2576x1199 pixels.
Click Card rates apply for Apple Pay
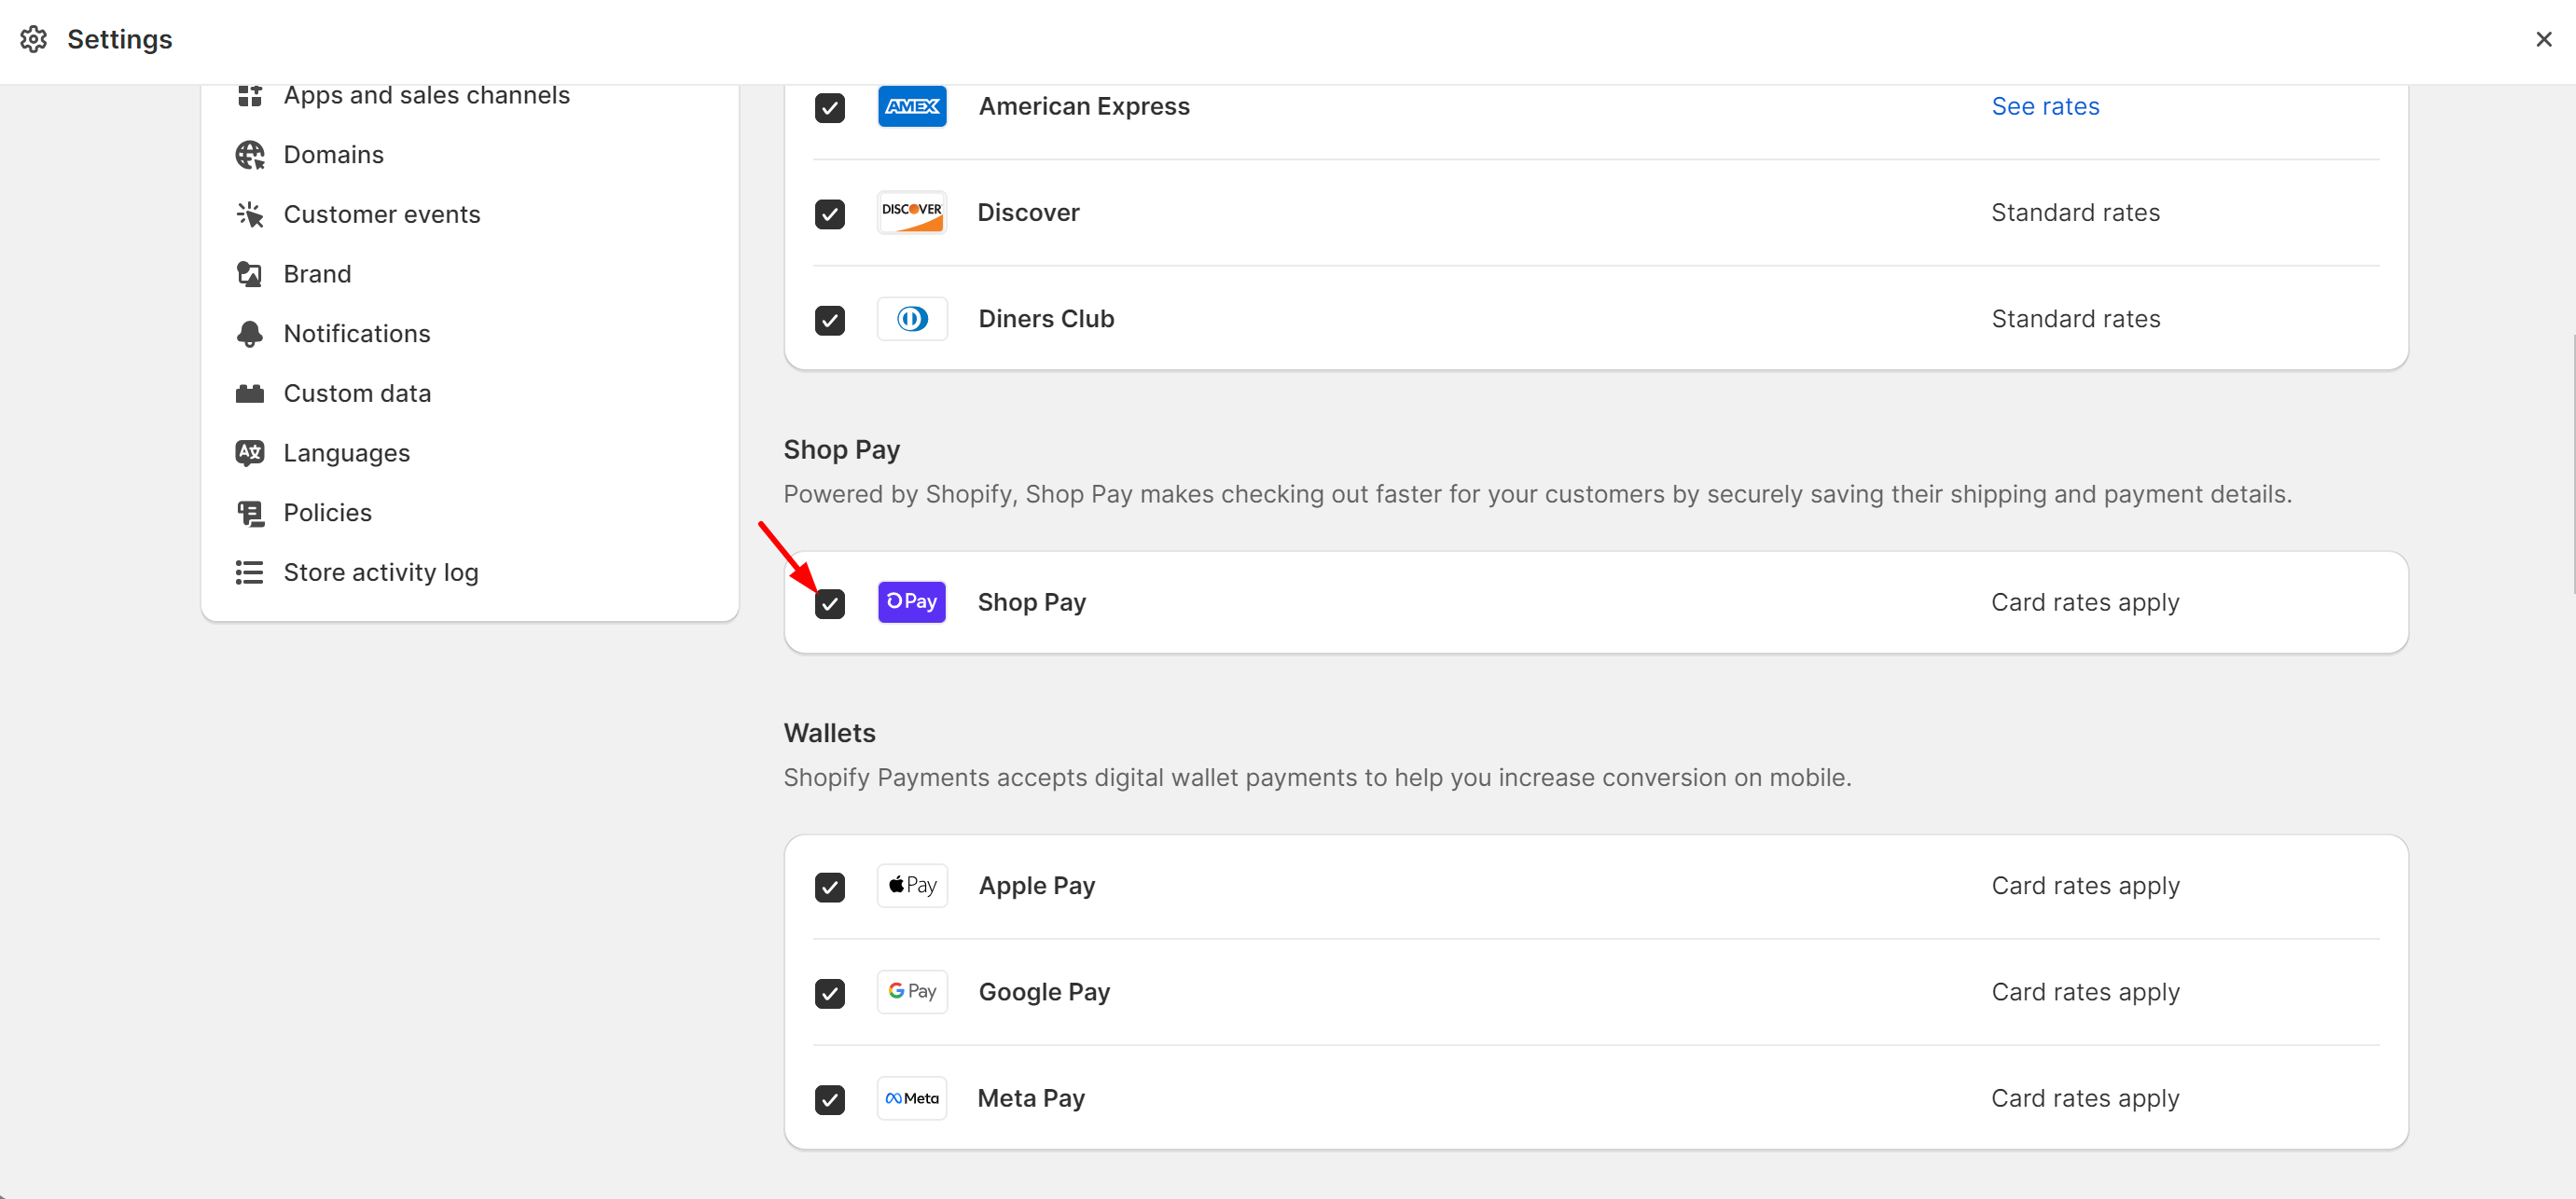(2085, 886)
